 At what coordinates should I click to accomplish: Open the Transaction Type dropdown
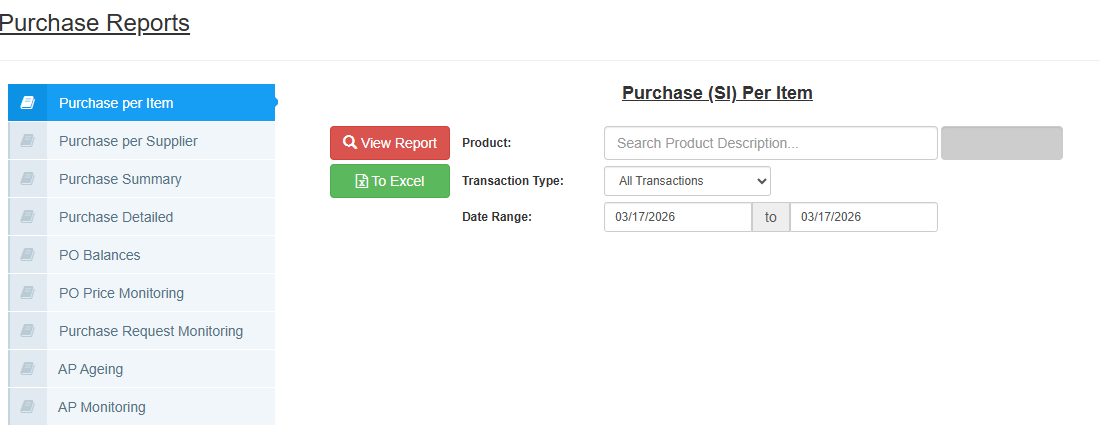688,181
